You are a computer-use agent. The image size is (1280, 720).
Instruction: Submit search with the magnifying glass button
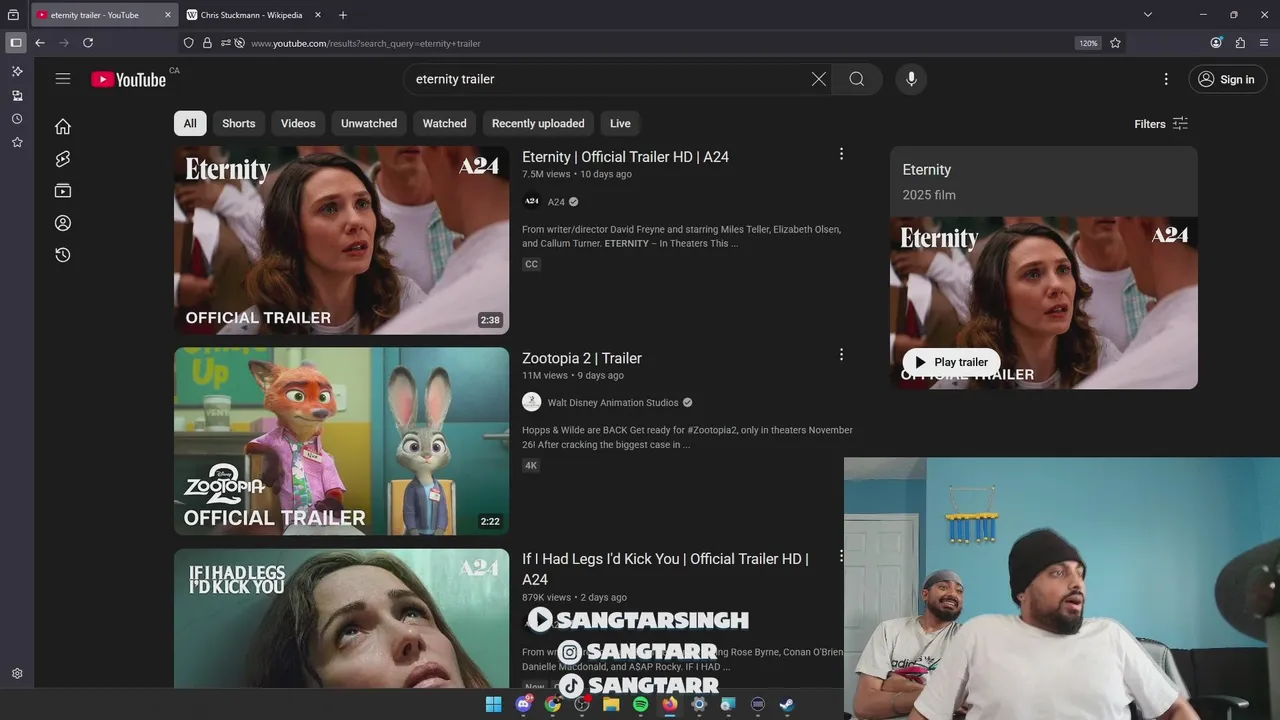857,79
